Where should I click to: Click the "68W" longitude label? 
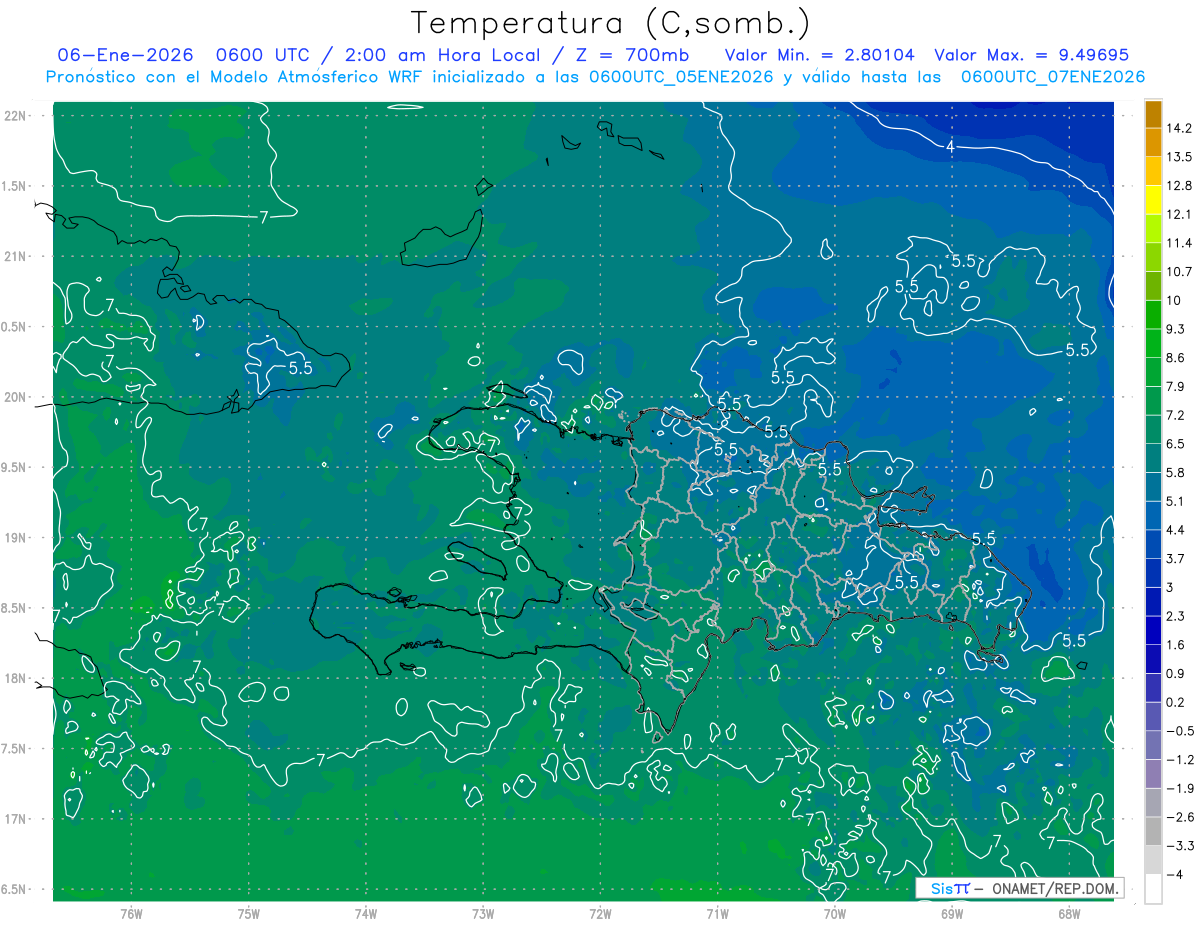pos(1069,913)
